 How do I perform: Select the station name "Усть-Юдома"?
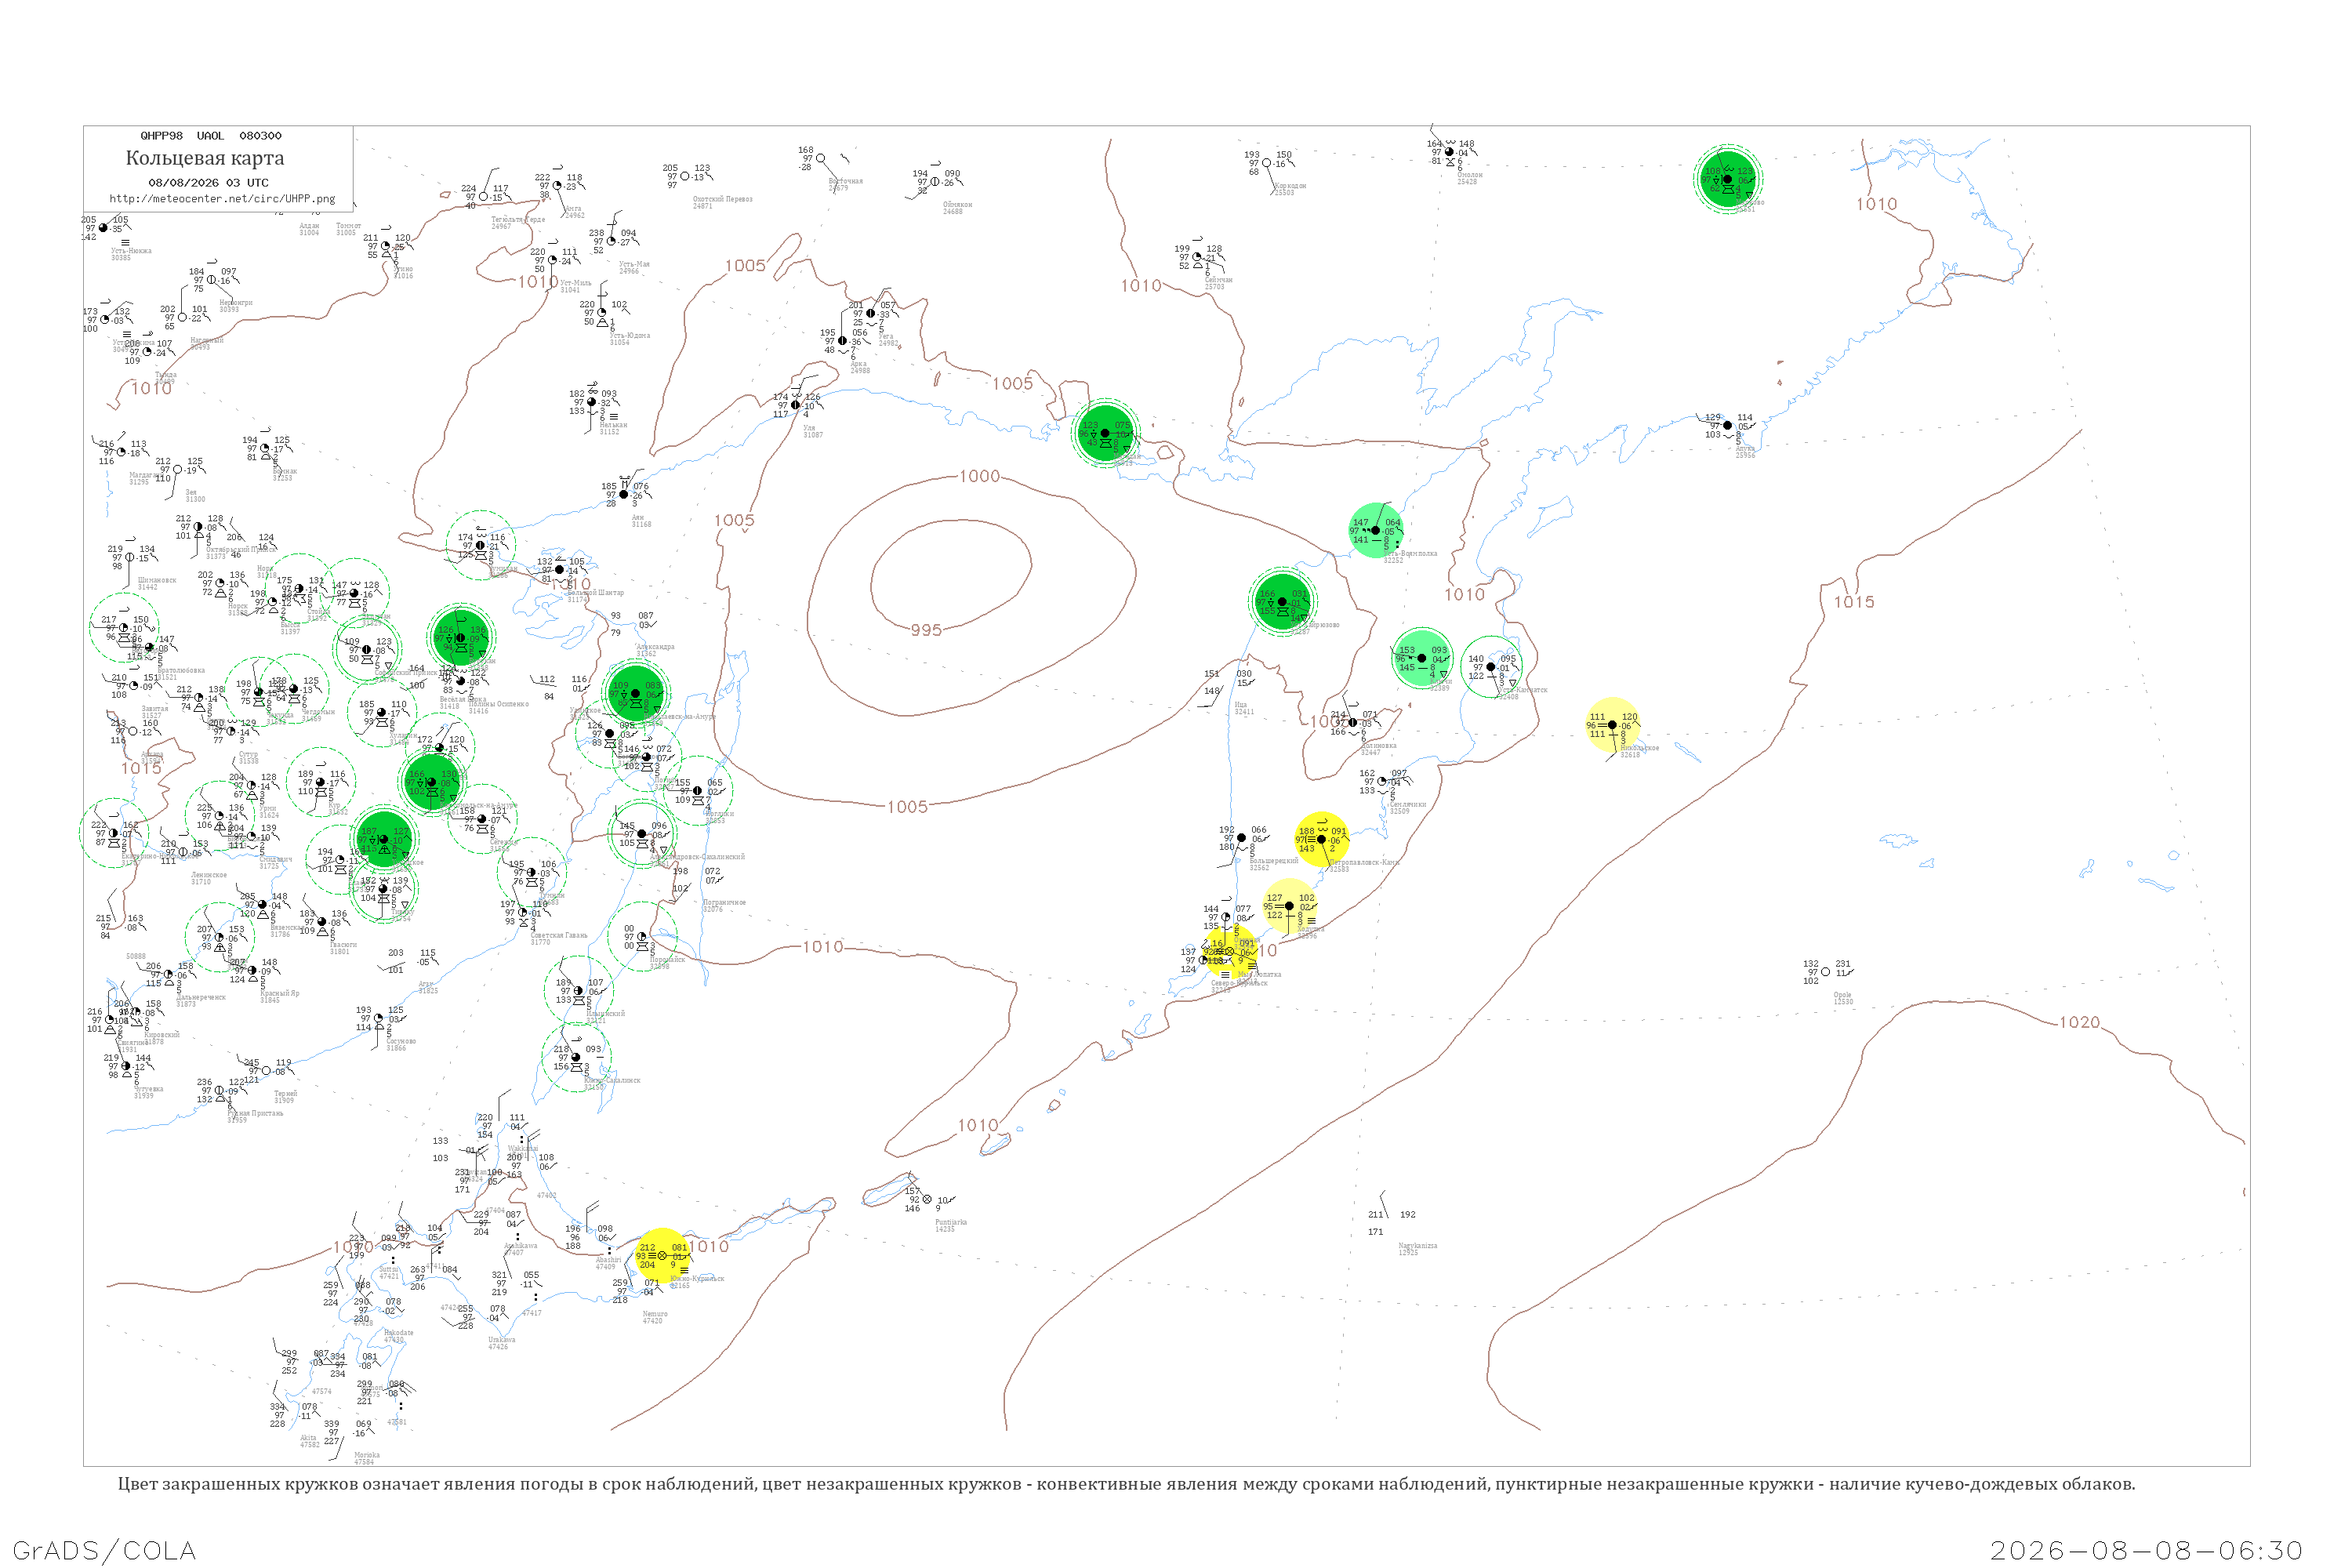coord(630,335)
